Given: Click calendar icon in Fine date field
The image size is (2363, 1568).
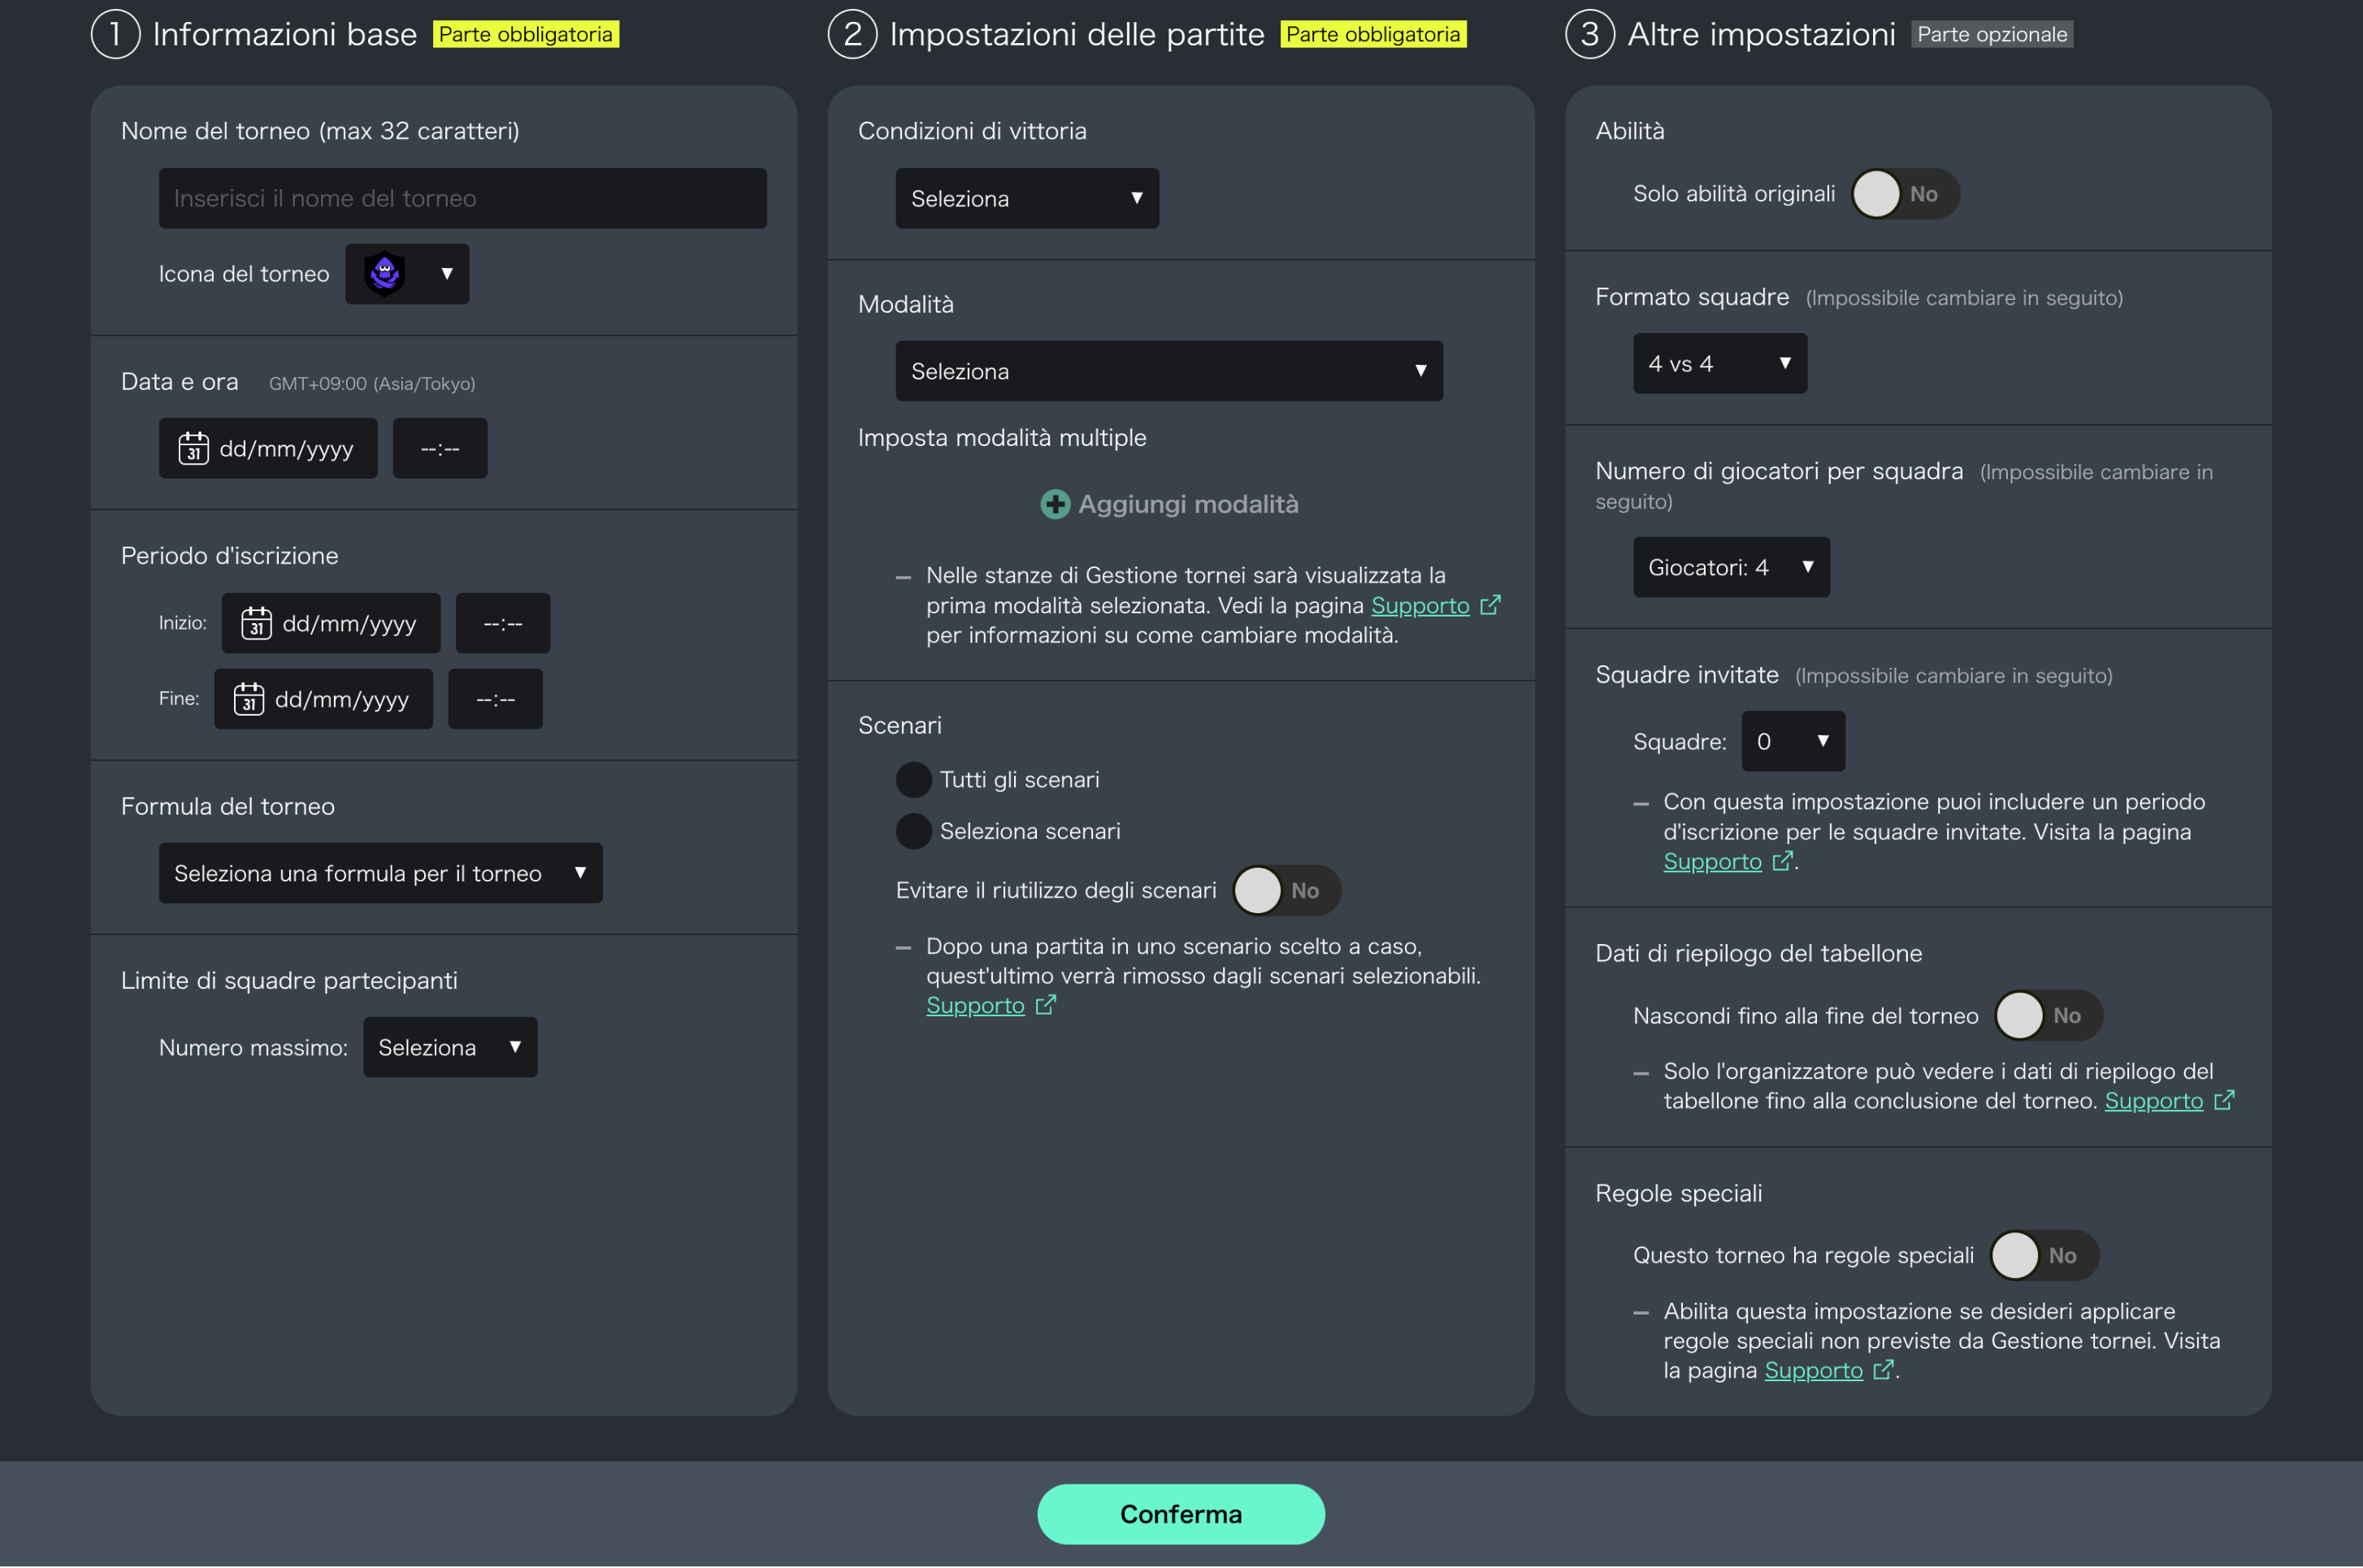Looking at the screenshot, I should tap(249, 699).
